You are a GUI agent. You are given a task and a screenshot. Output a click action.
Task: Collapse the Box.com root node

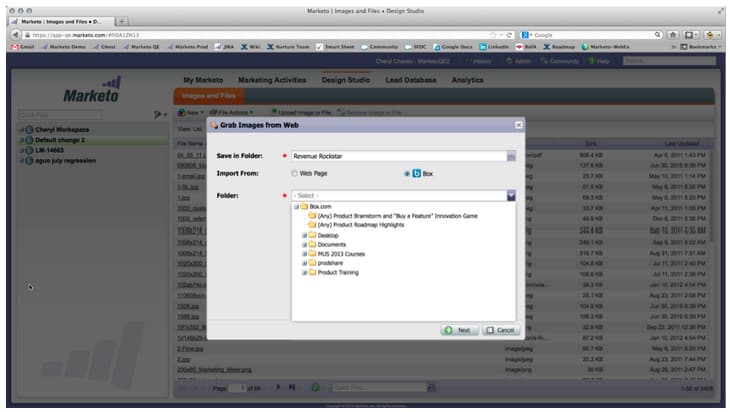coord(296,206)
